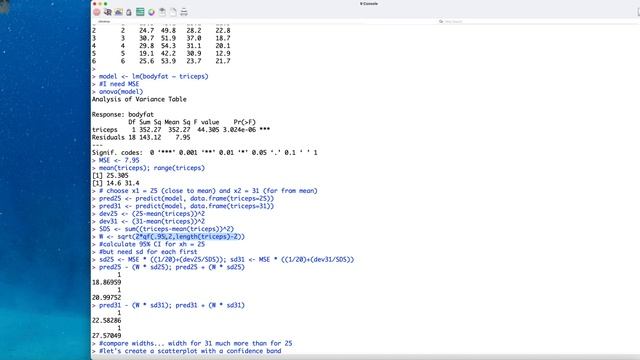640x360 pixels.
Task: Click the 'Analysis of Variance Table' heading
Action: 139,99
